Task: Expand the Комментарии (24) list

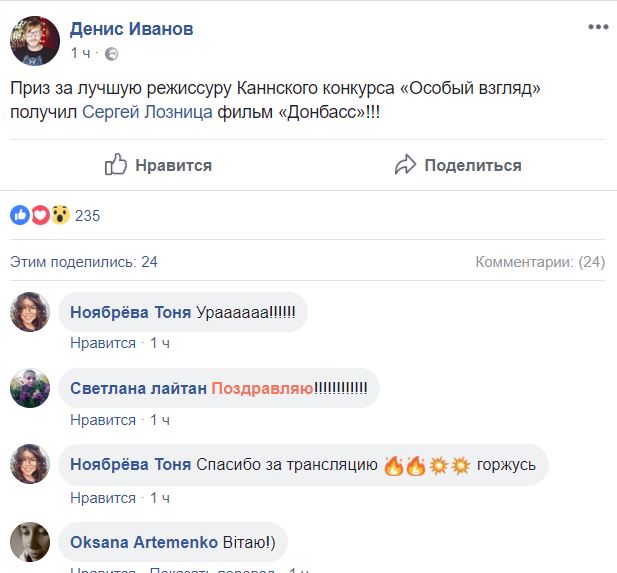Action: [540, 262]
